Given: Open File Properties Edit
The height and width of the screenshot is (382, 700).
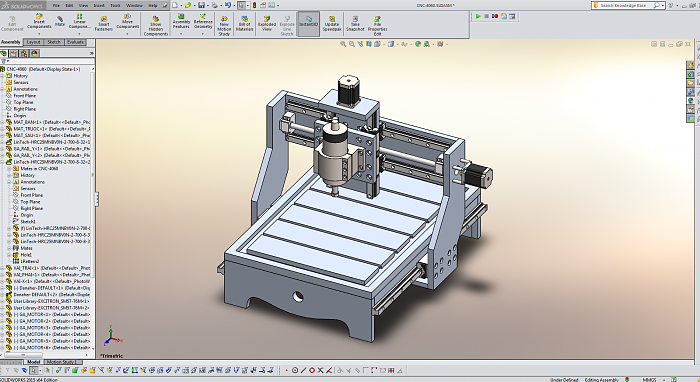Looking at the screenshot, I should [377, 25].
